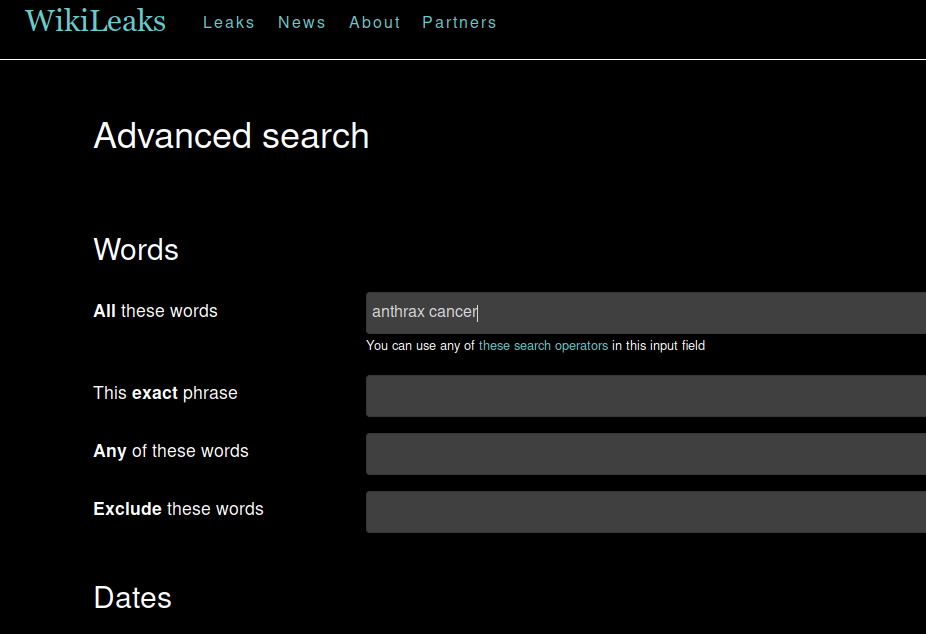Select the 'Exclude these words' label
The width and height of the screenshot is (926, 634).
pyautogui.click(x=178, y=509)
